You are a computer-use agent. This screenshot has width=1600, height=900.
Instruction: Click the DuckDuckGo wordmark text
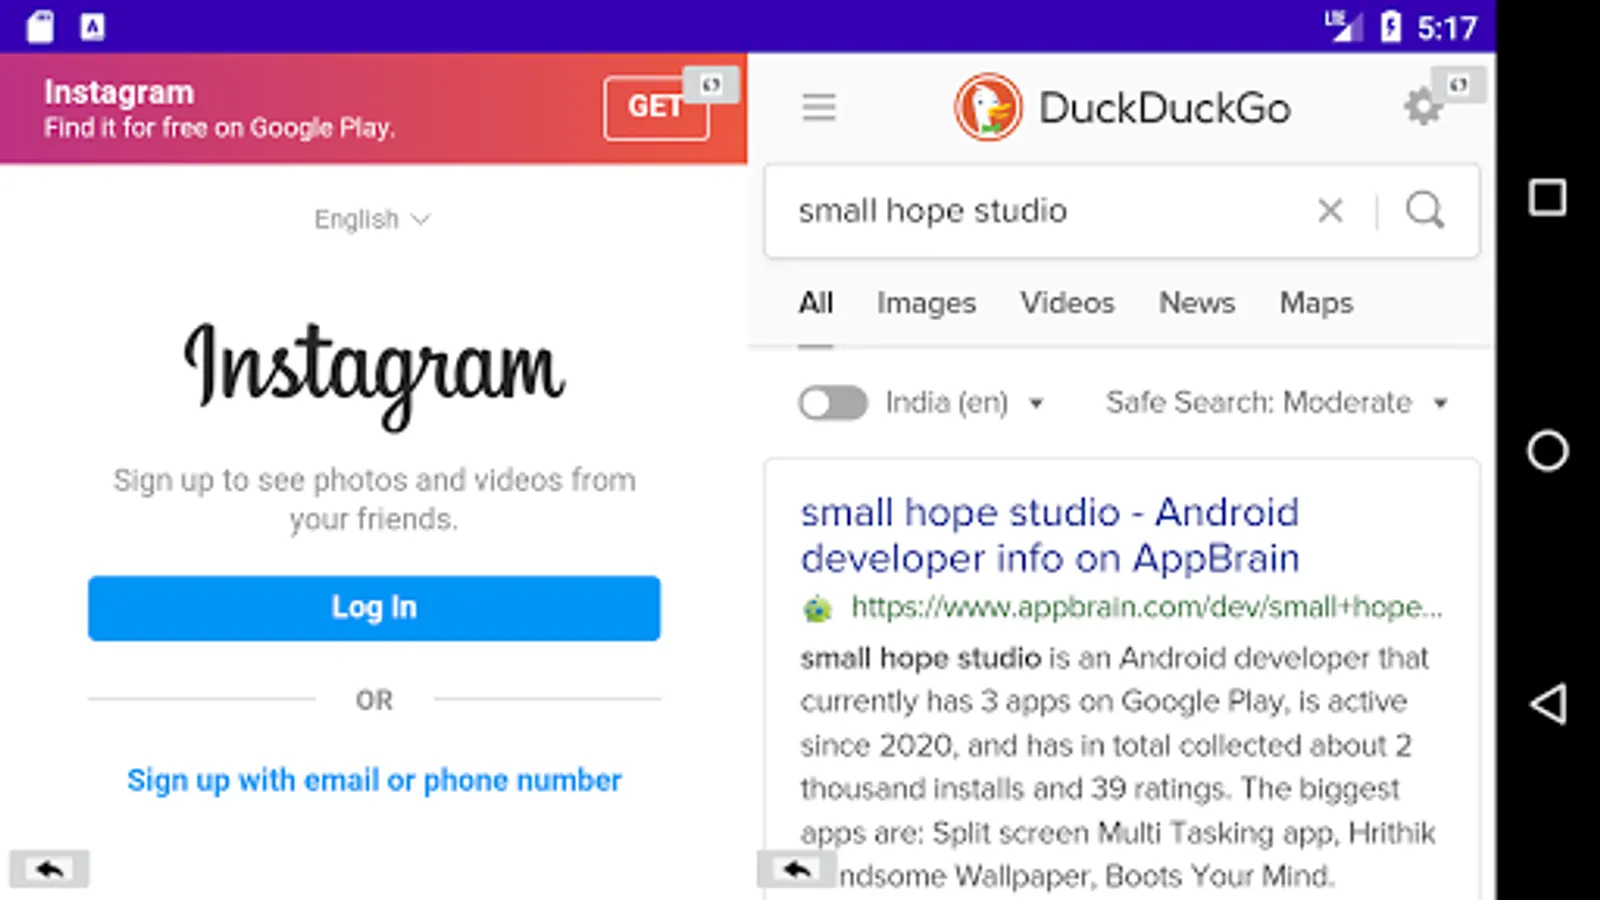point(1165,108)
